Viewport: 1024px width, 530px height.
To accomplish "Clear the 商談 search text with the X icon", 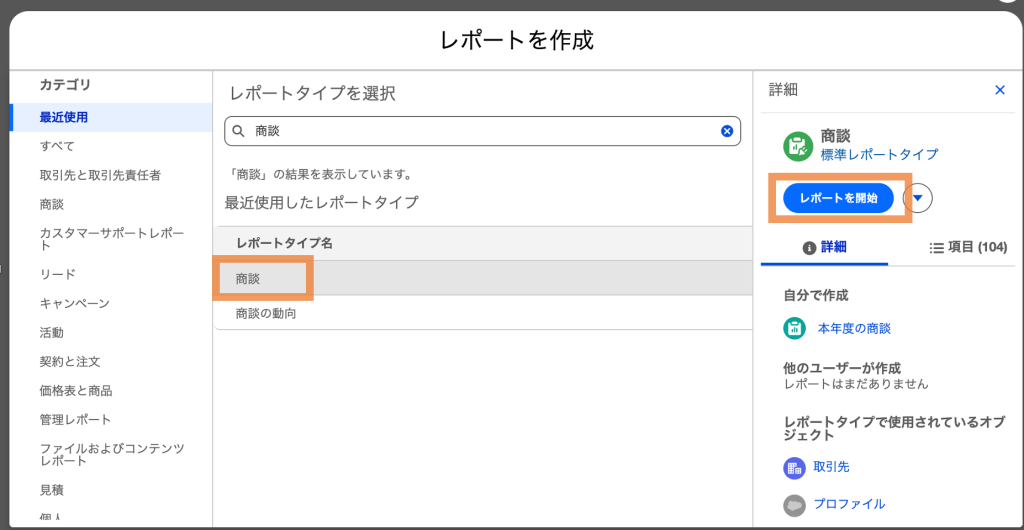I will [x=727, y=131].
